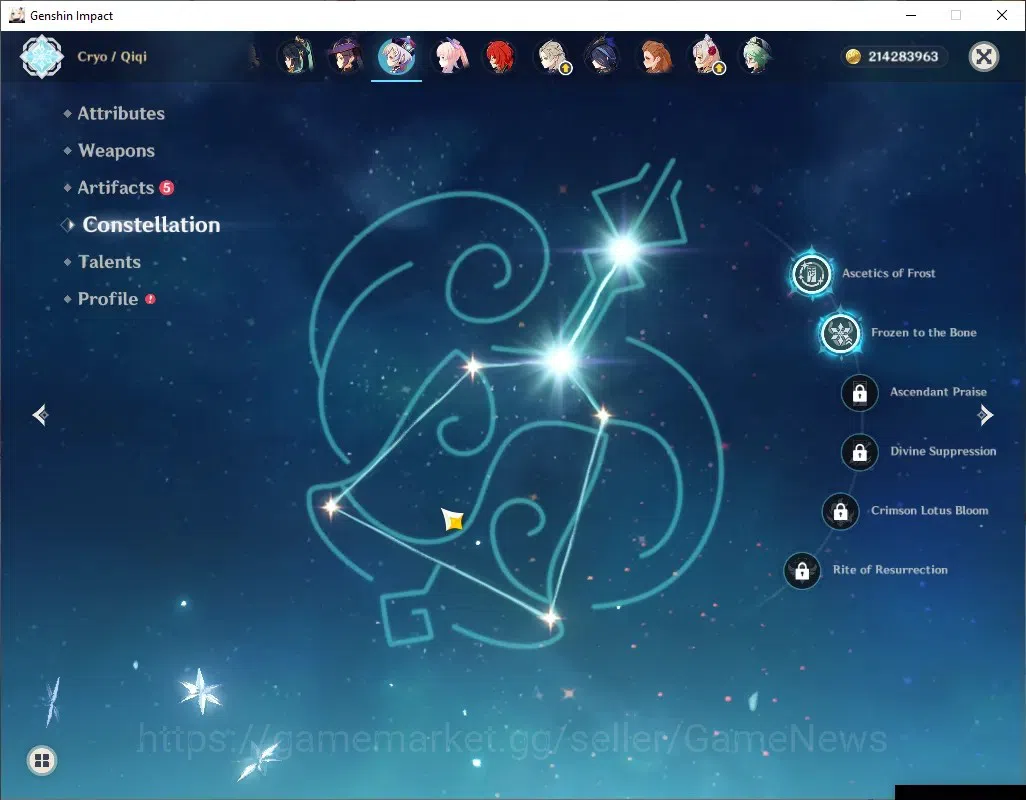Screen dimensions: 1026x800
Task: Select the blonde character with upgrade arrow
Action: coord(553,56)
